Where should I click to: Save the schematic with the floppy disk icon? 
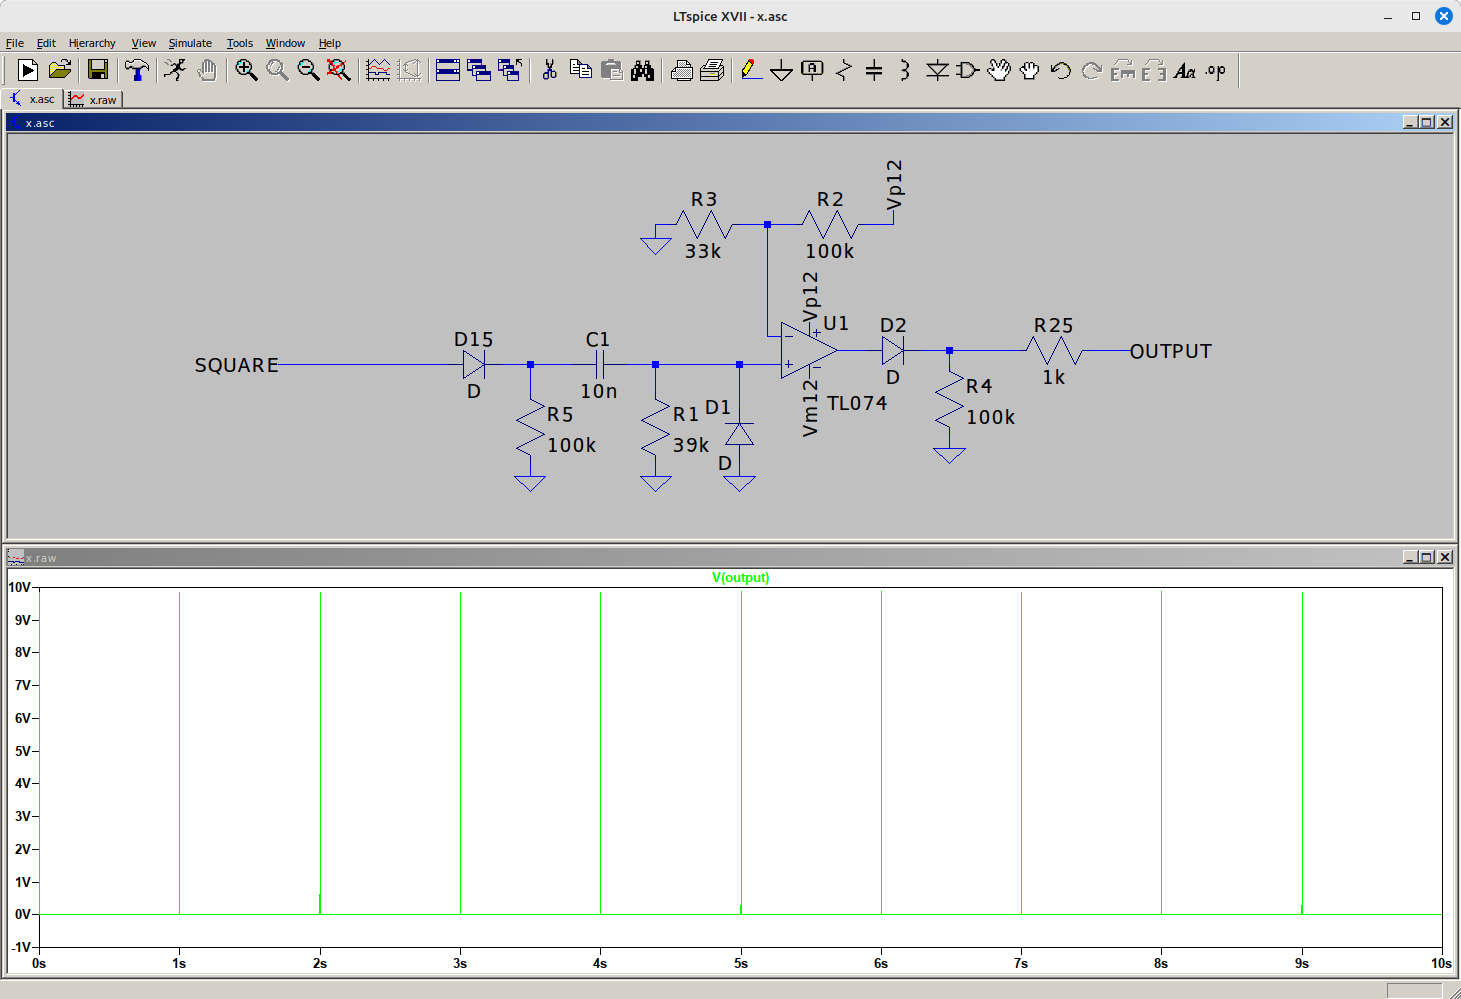pyautogui.click(x=97, y=70)
